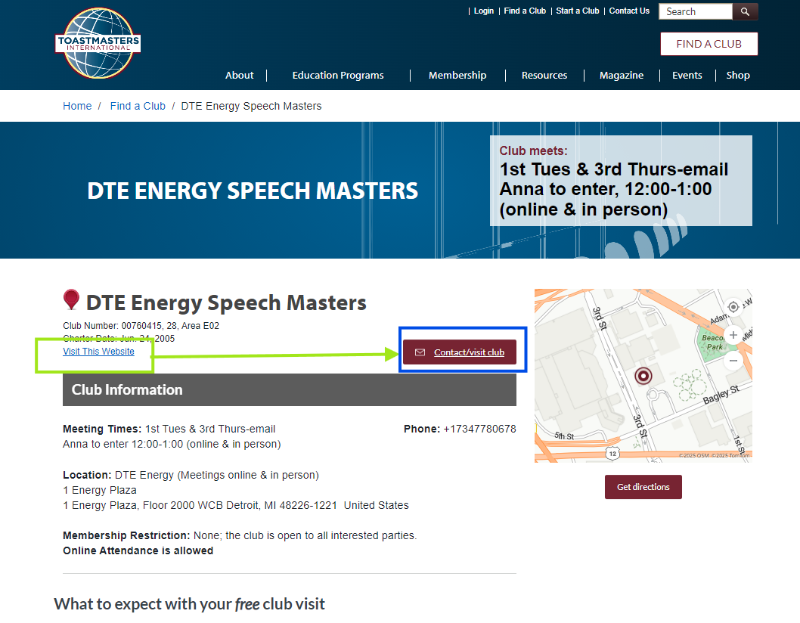Click the Location: DTE Energy text
The width and height of the screenshot is (800, 623).
(191, 475)
